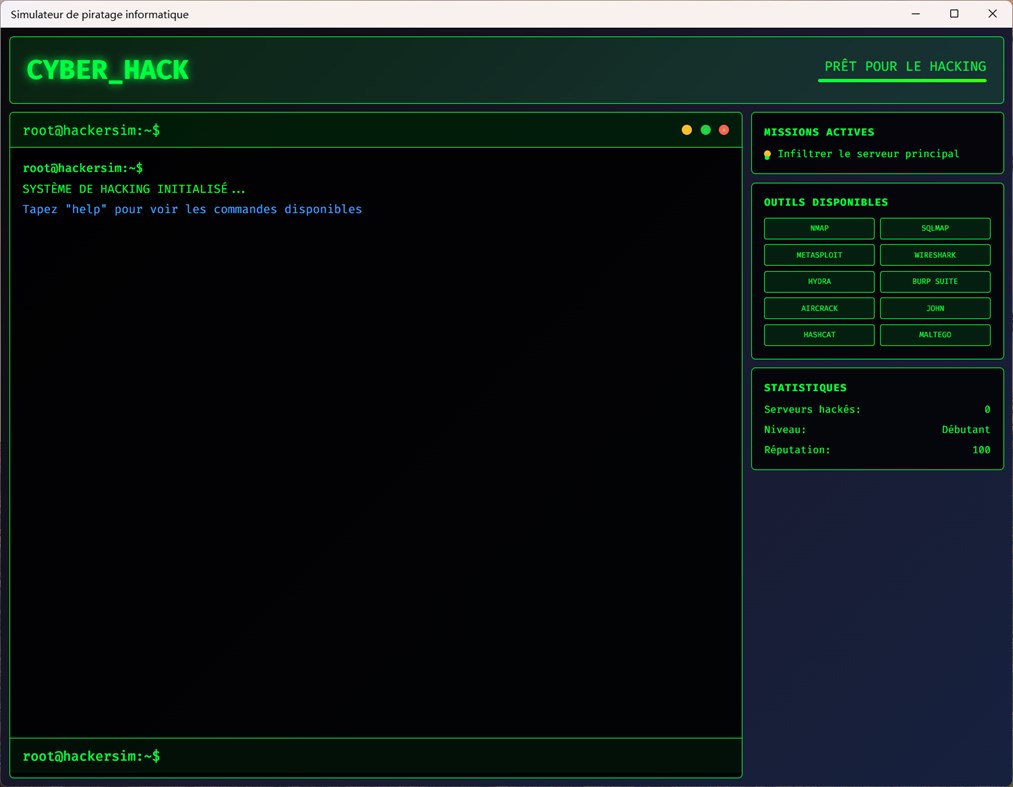Viewport: 1013px width, 787px height.
Task: Click the PRÊT POUR LE HACKING status
Action: point(901,66)
